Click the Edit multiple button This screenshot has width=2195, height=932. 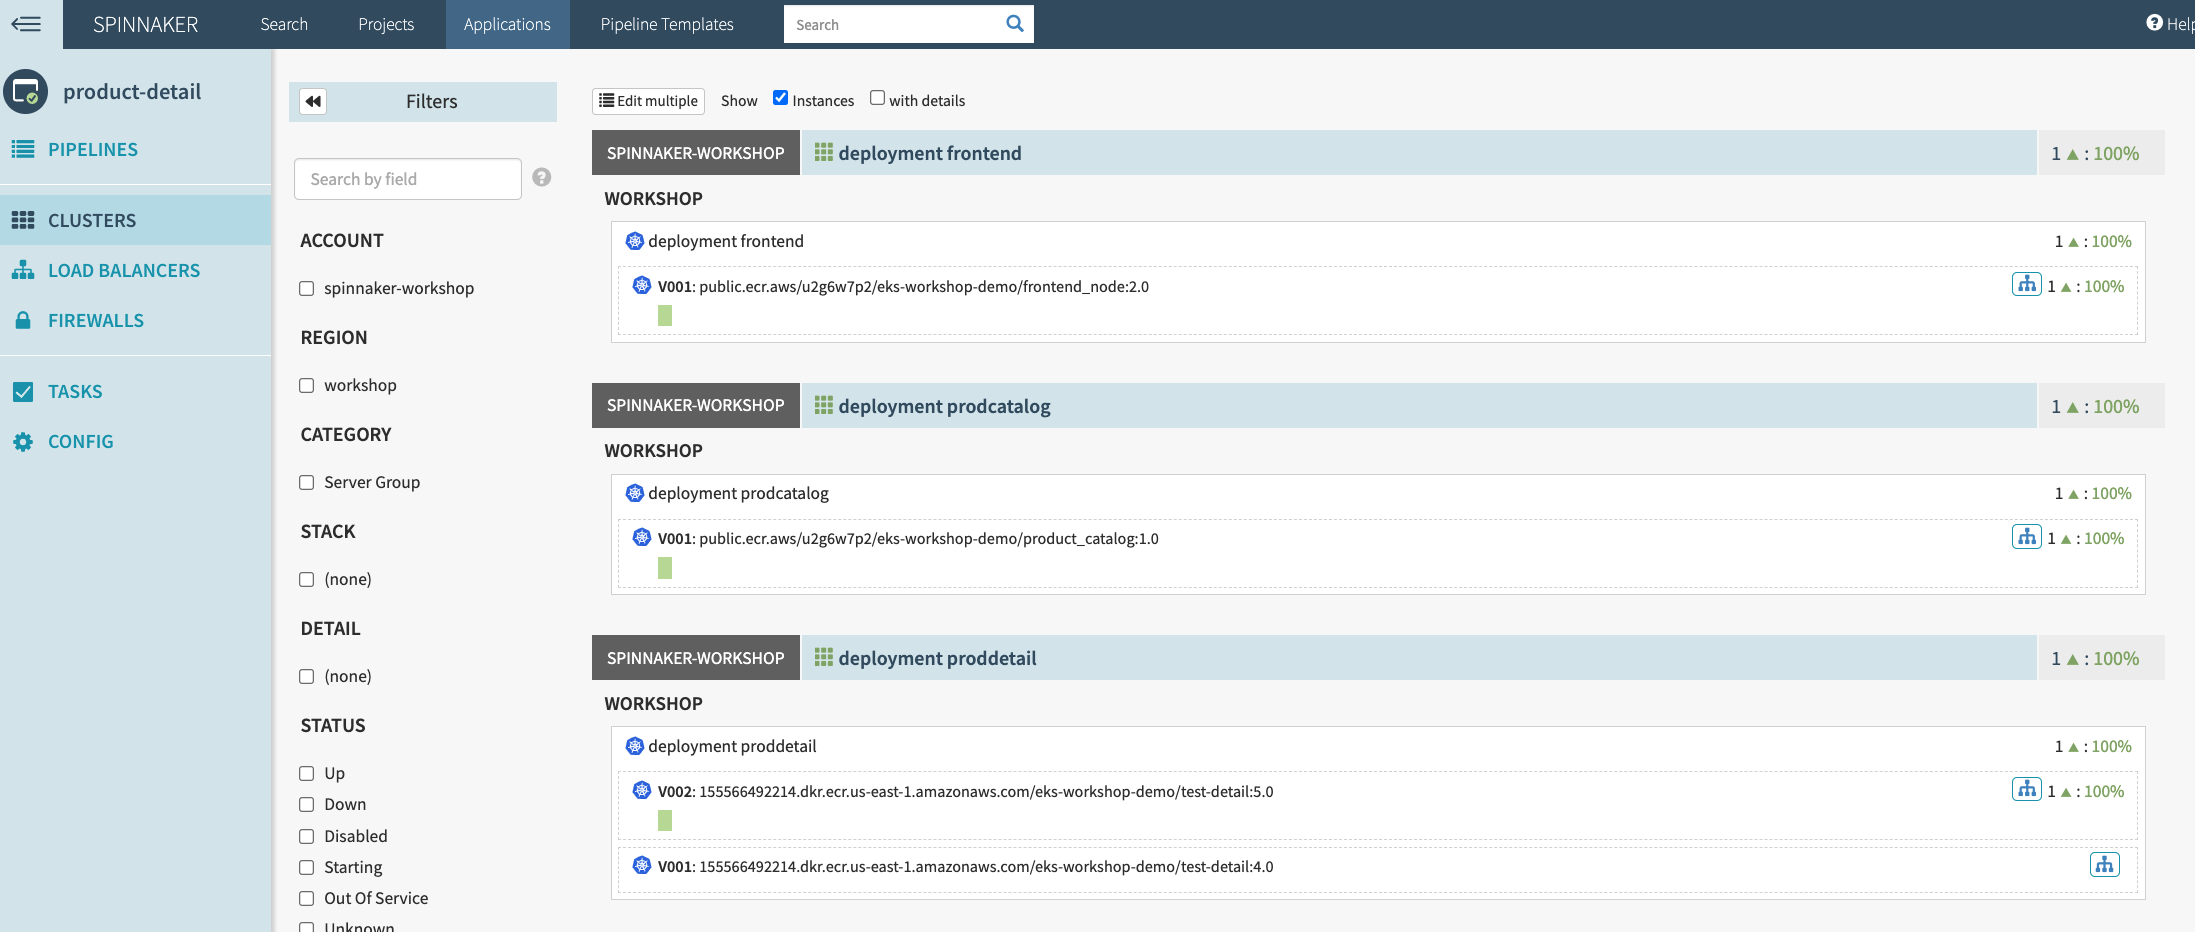(647, 100)
